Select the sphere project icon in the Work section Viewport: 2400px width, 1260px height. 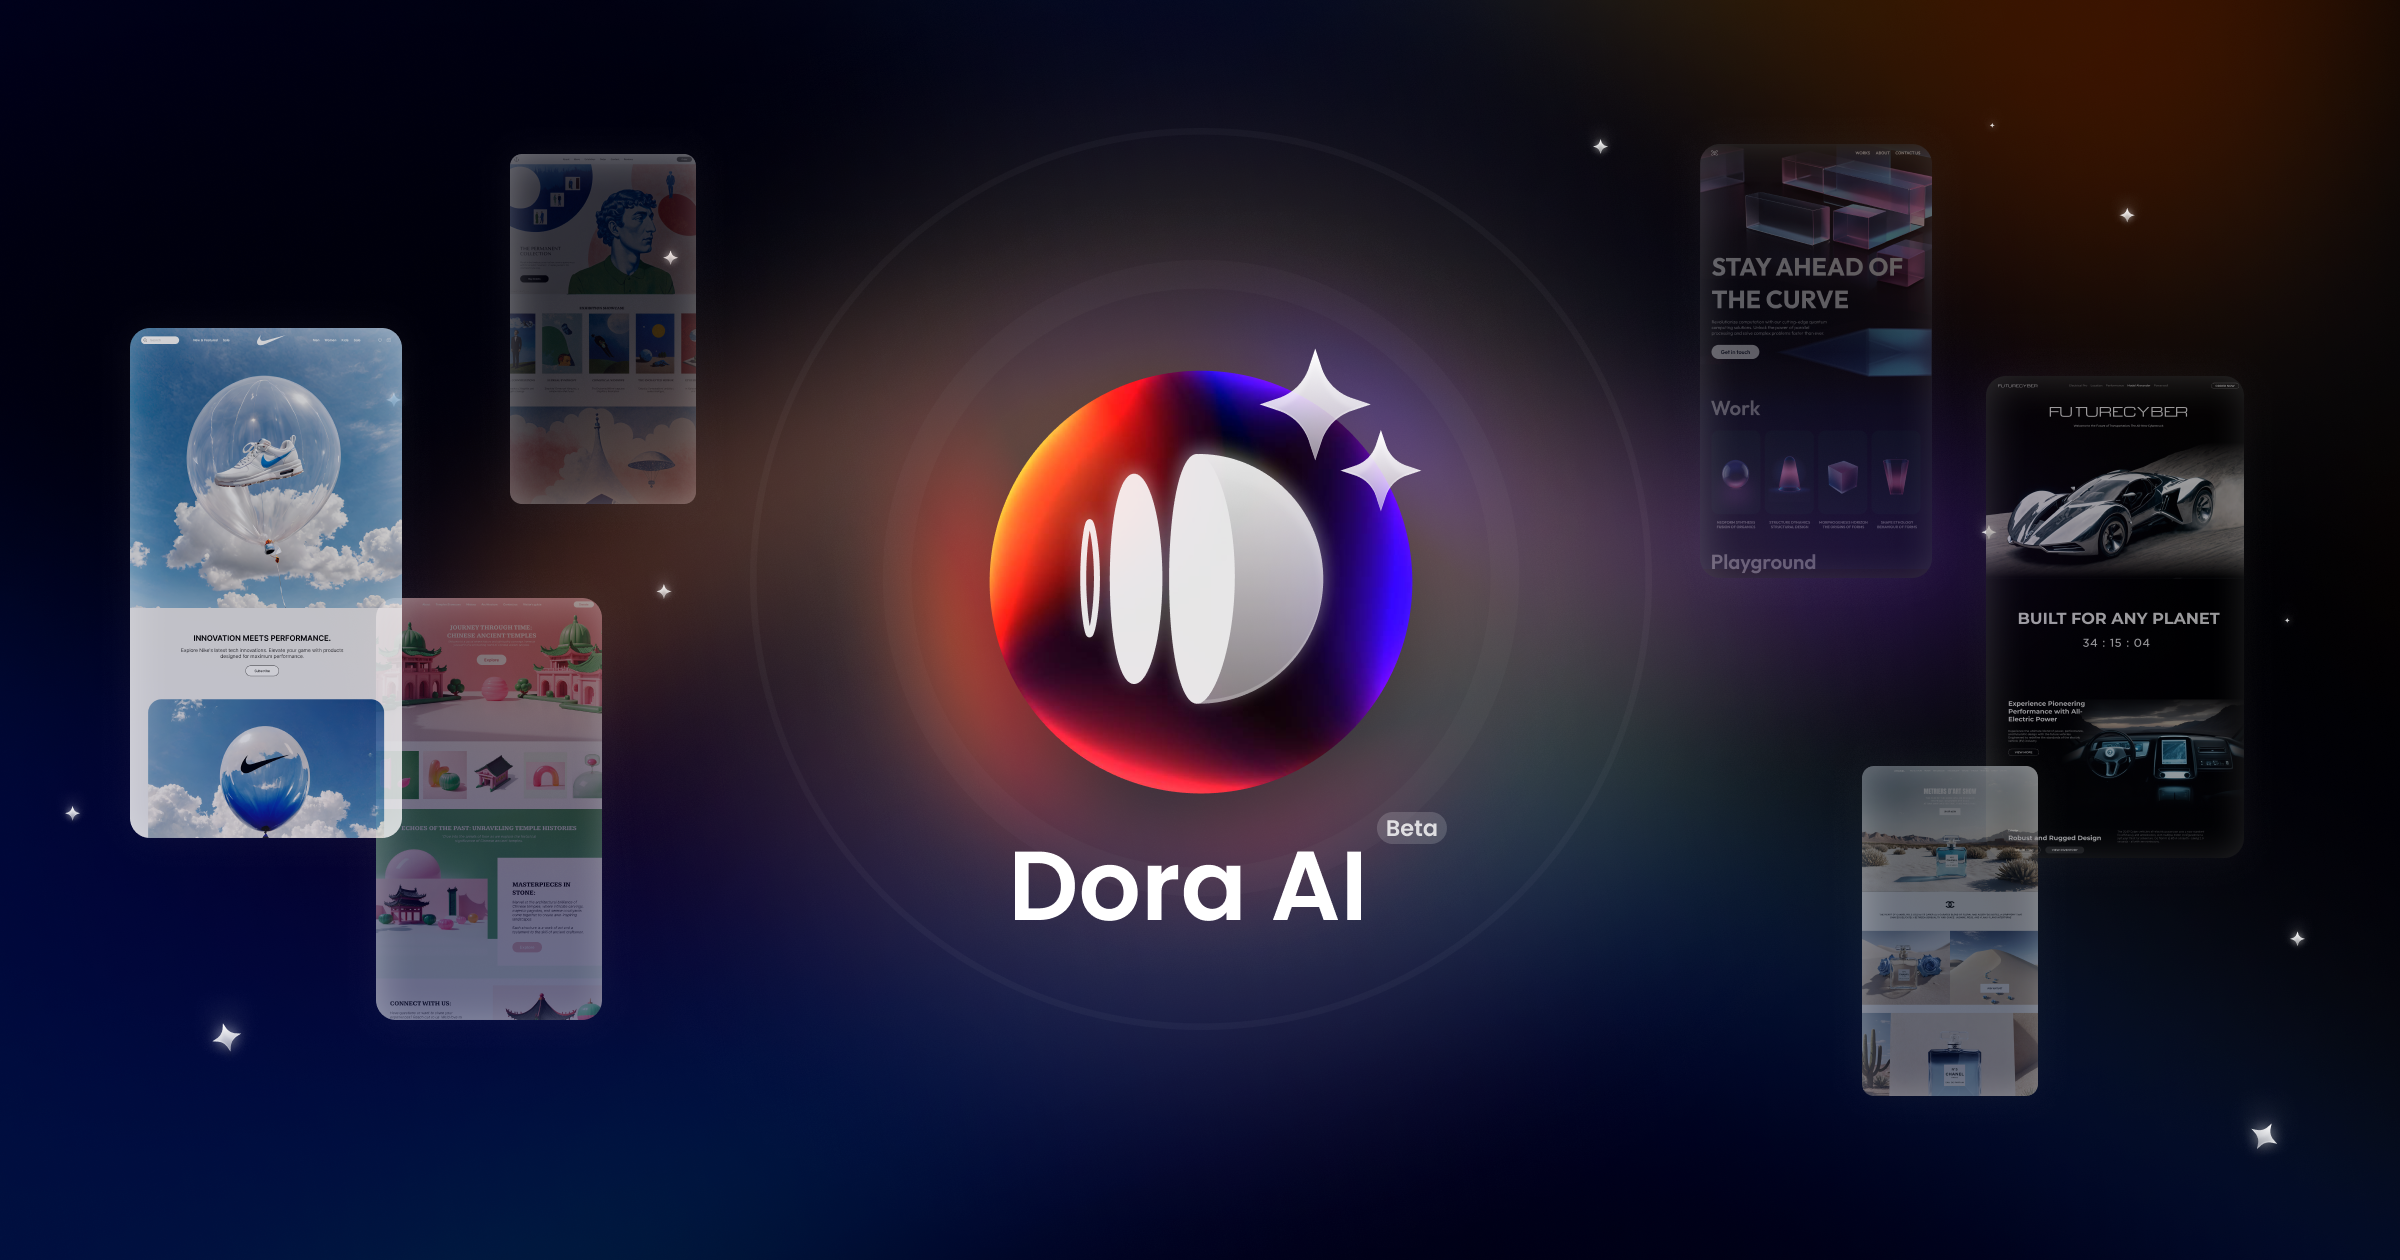(1736, 476)
